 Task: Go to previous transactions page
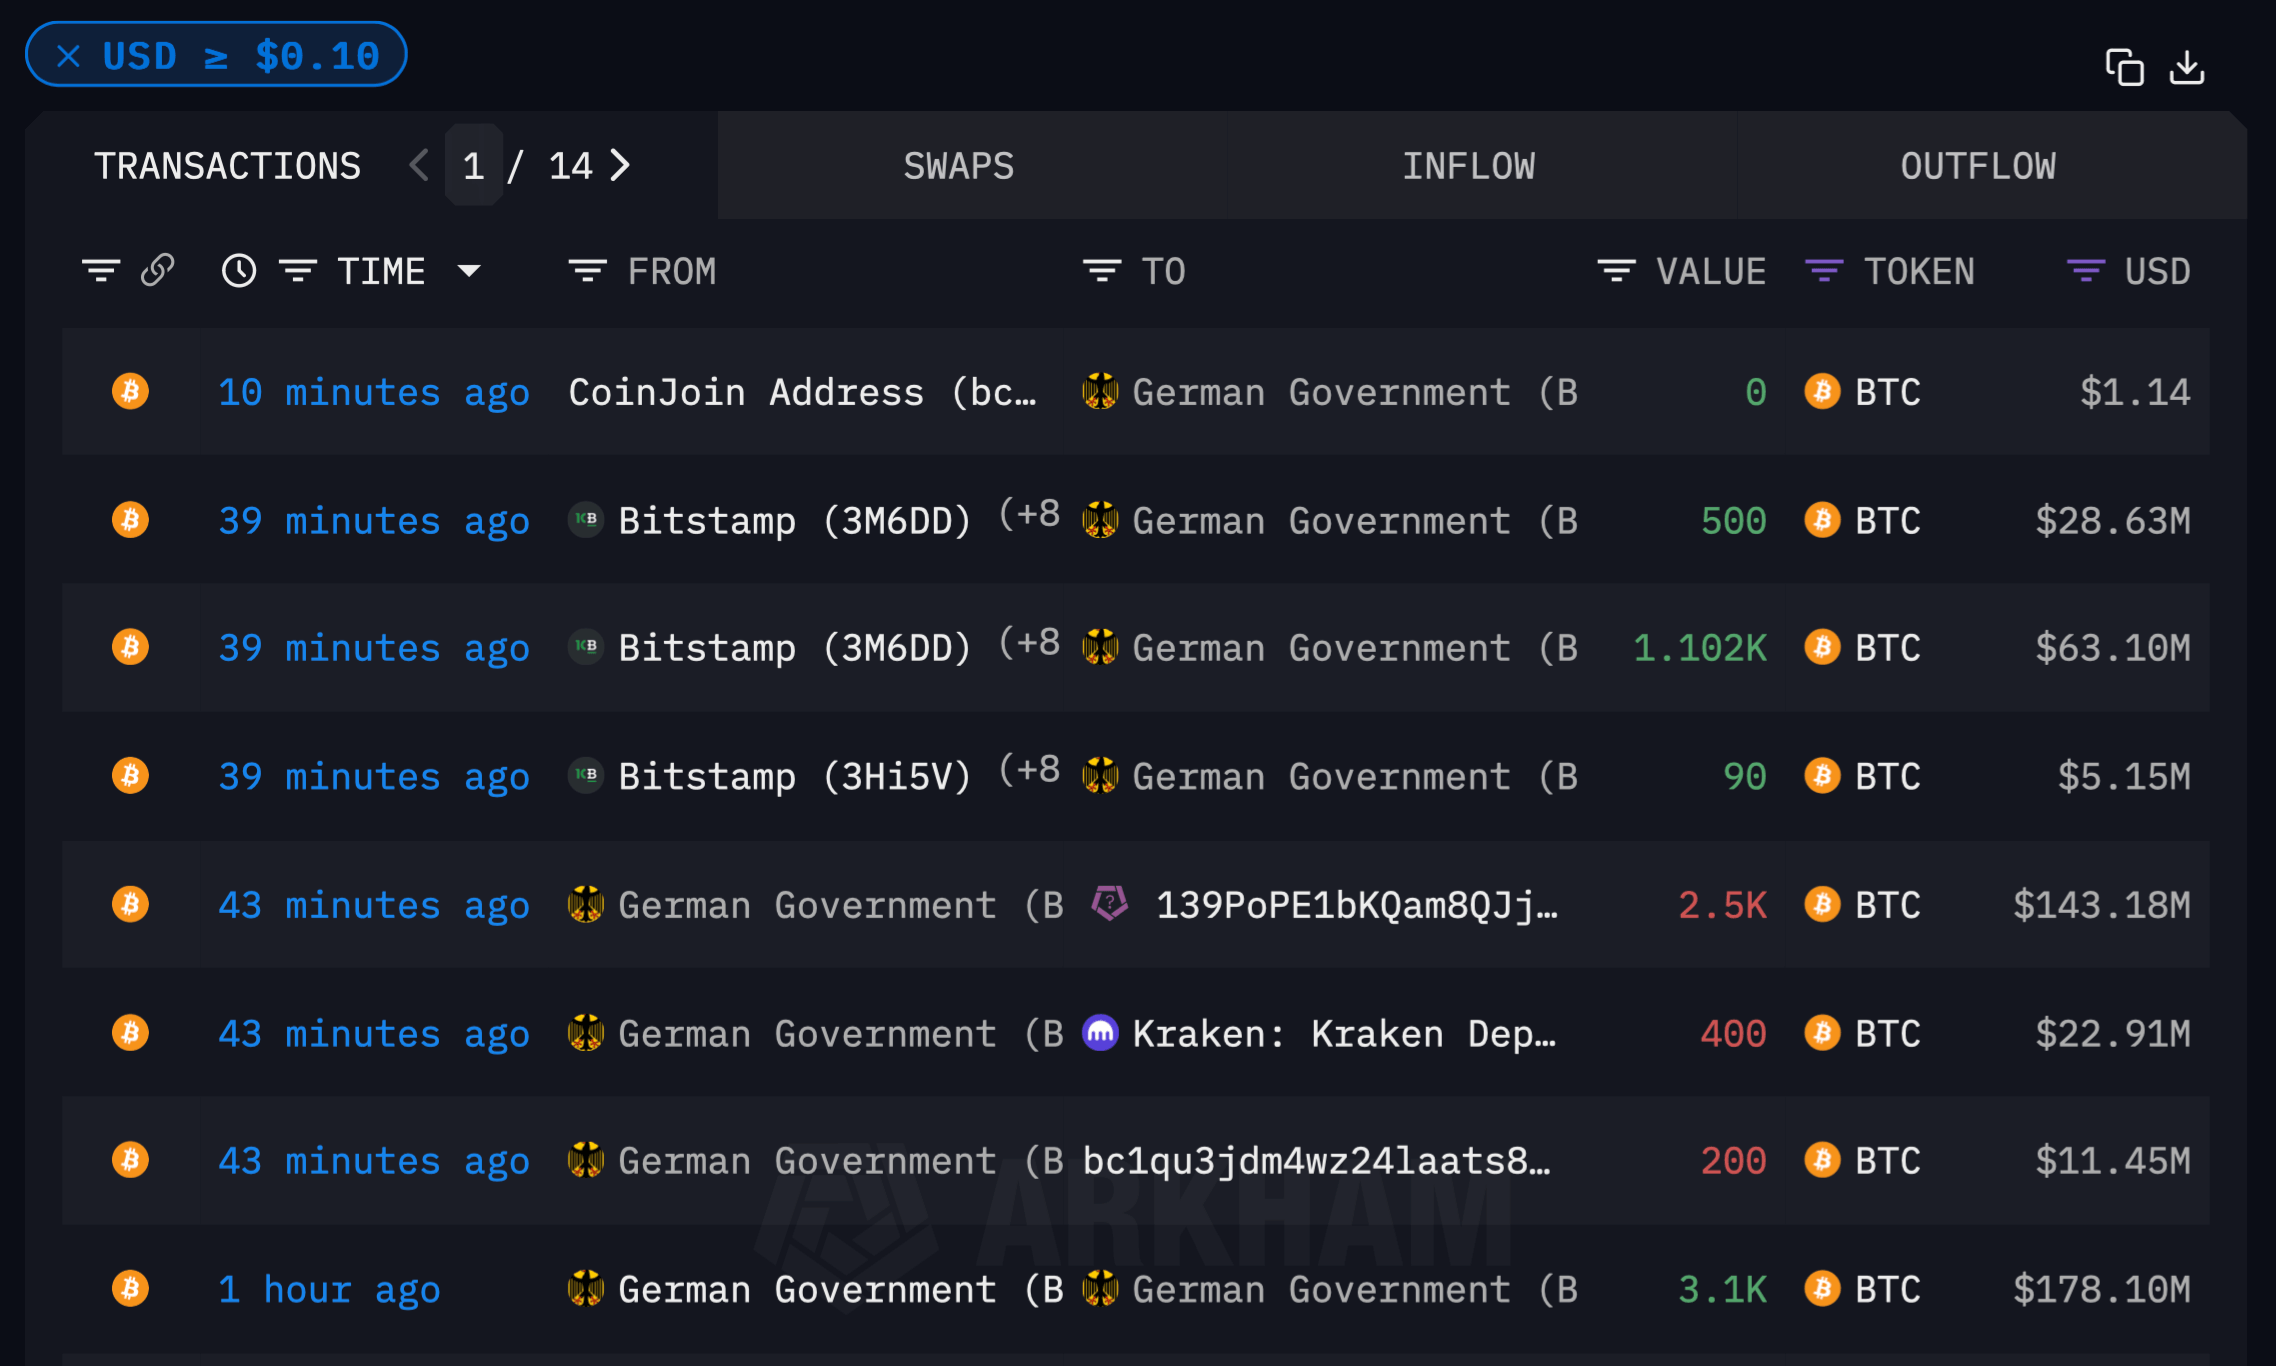[419, 165]
